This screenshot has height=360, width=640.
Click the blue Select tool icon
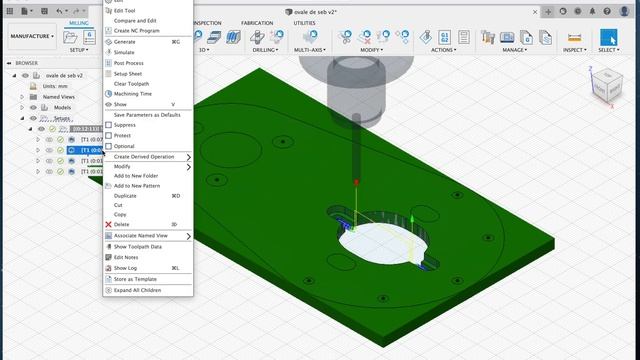(x=609, y=37)
